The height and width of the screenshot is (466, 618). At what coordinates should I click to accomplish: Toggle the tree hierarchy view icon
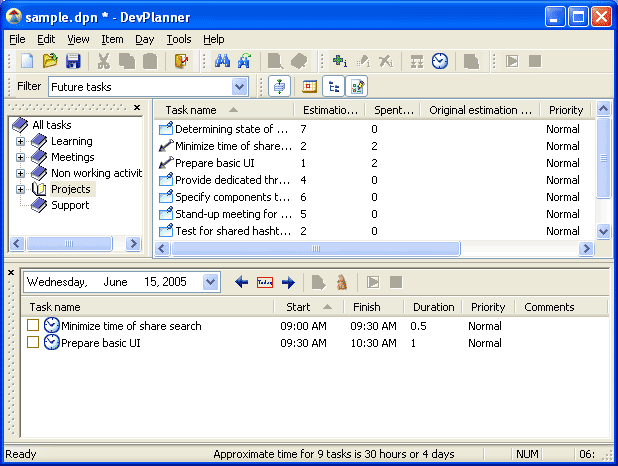(334, 86)
